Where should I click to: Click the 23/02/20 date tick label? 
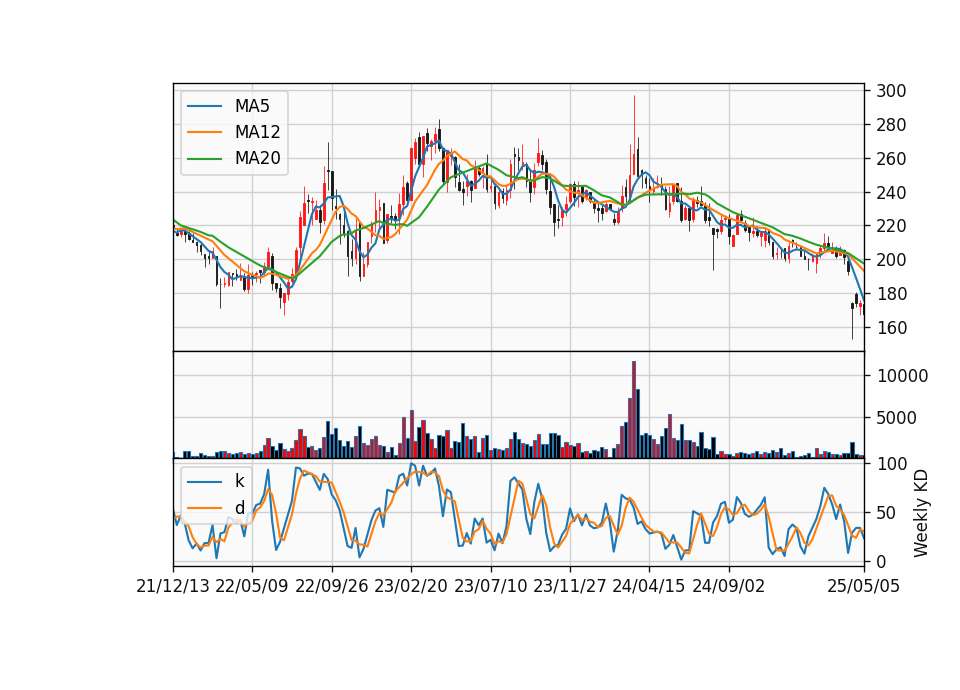click(411, 586)
